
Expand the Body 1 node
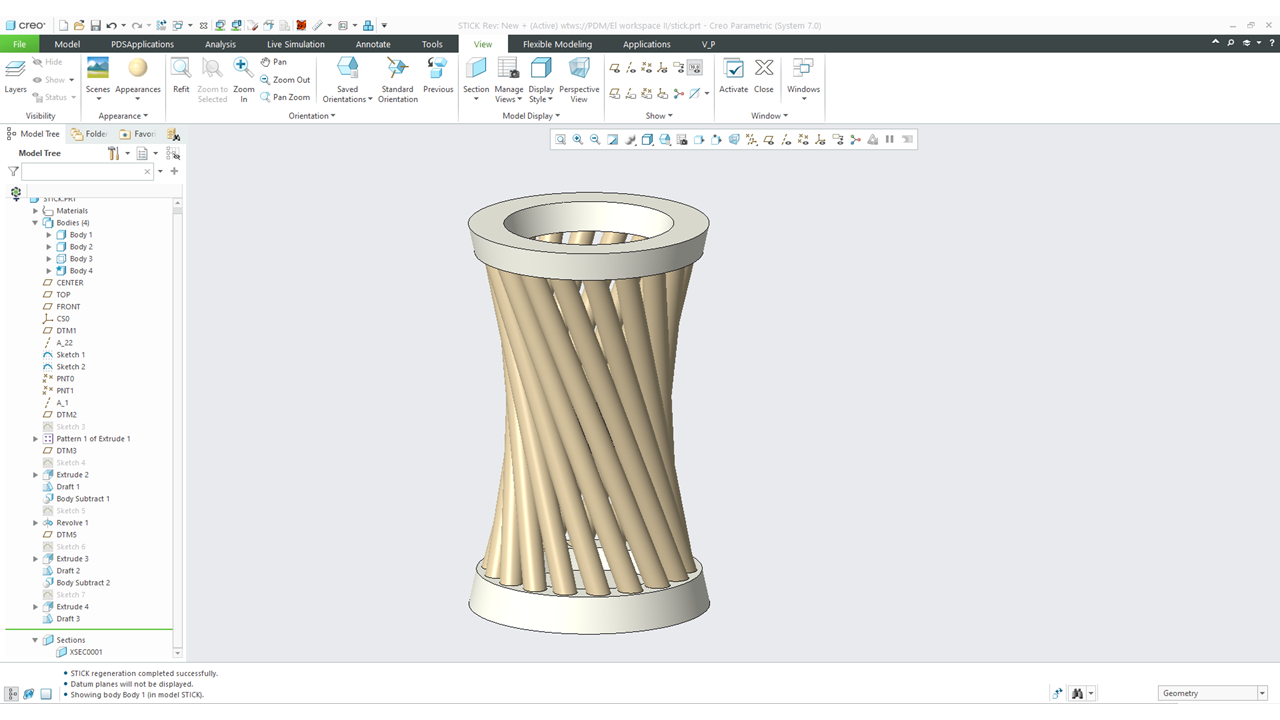coord(49,235)
